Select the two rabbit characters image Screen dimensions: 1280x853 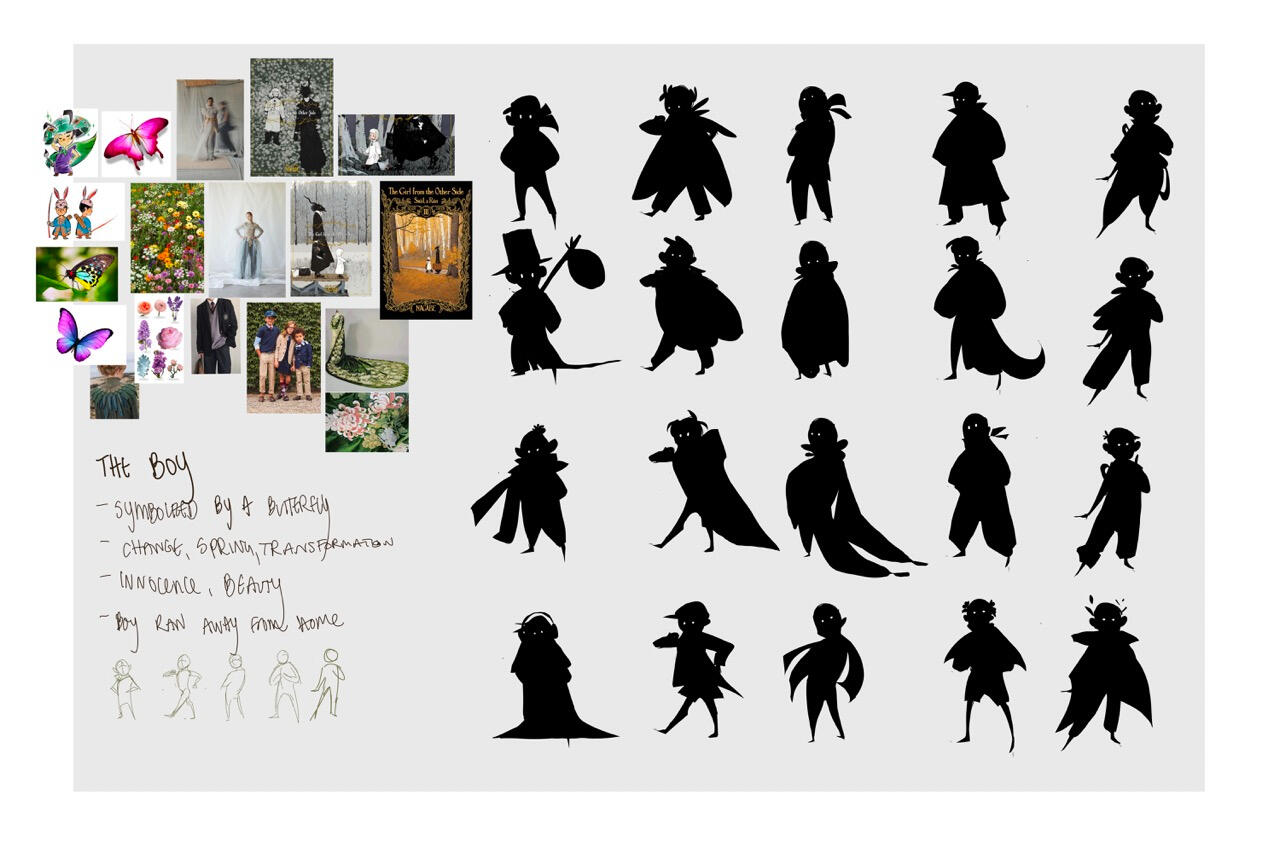[74, 212]
